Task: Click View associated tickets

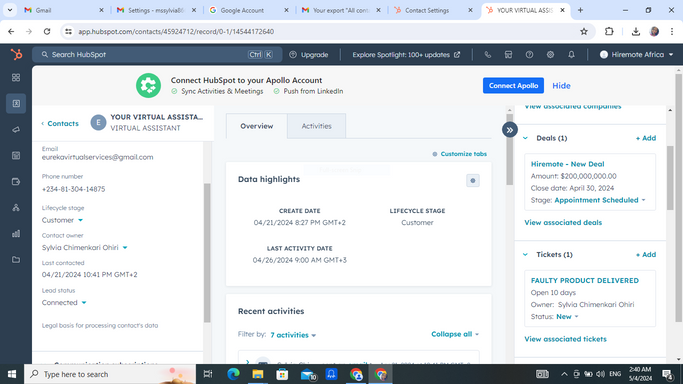Action: [x=565, y=339]
